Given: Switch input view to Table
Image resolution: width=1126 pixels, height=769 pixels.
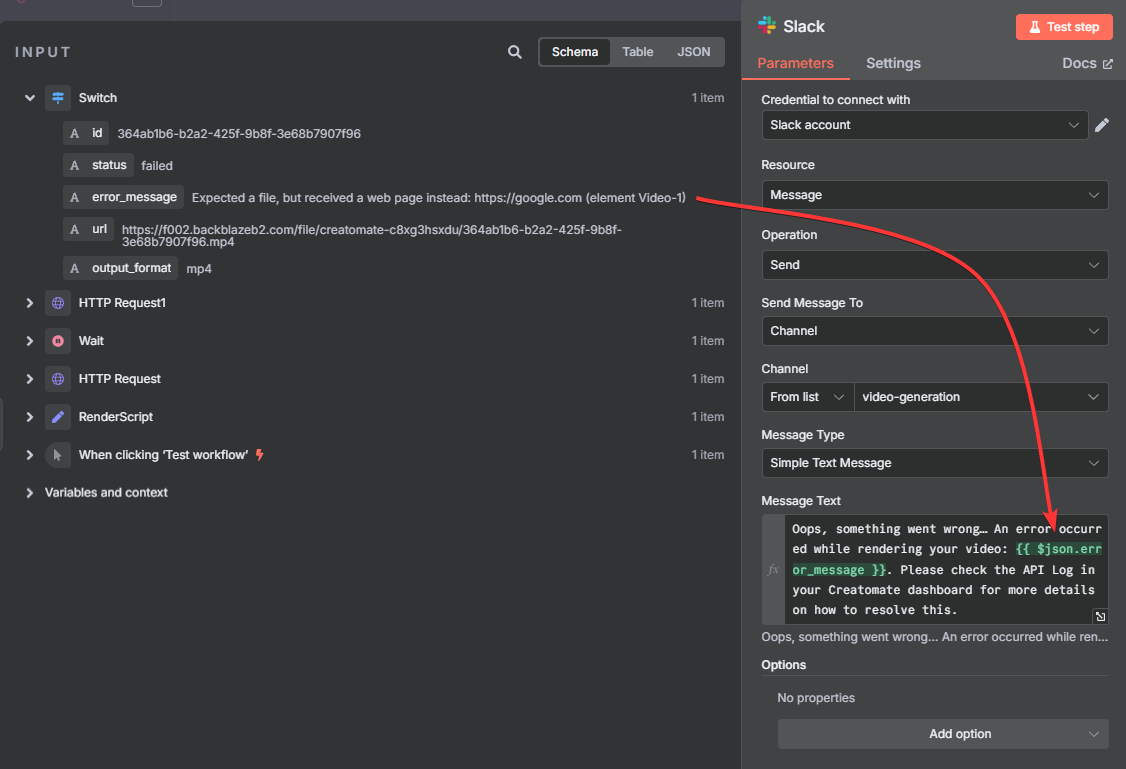Looking at the screenshot, I should [x=637, y=52].
